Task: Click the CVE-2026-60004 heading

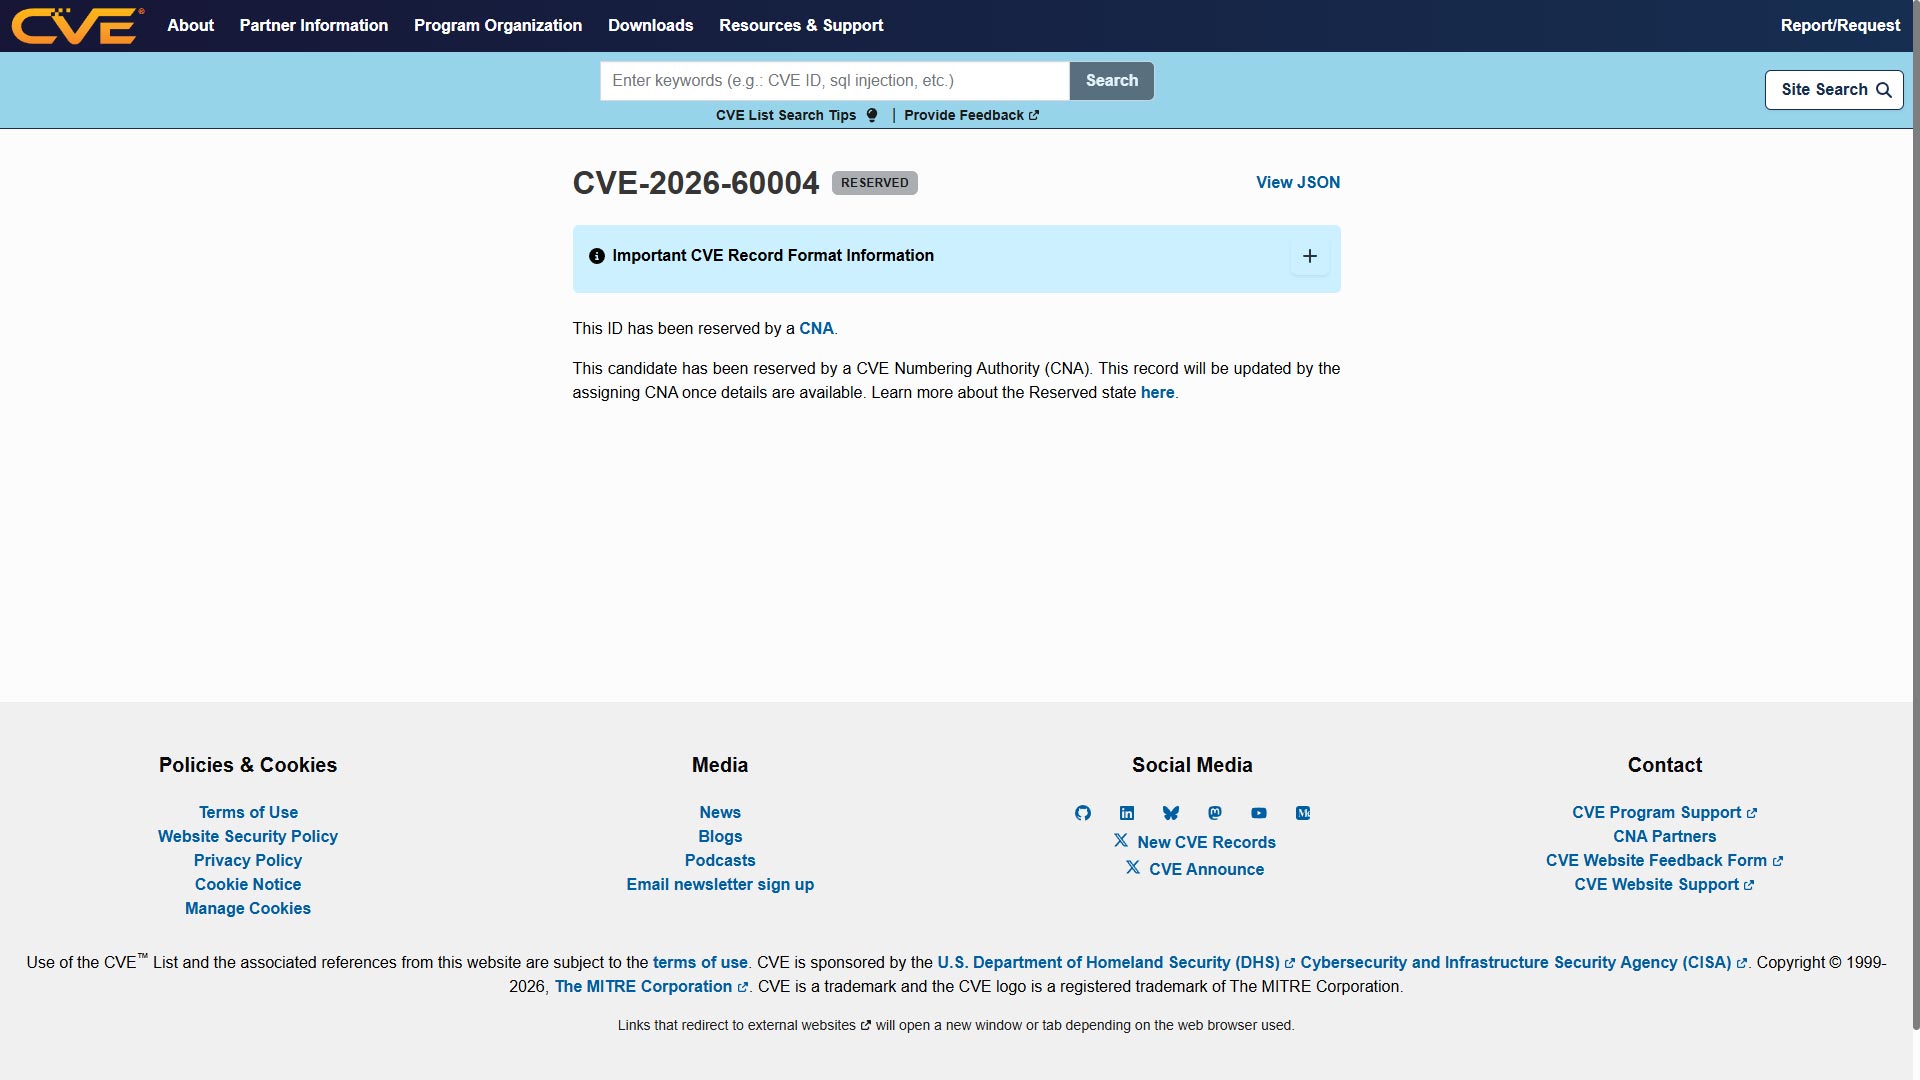Action: 695,183
